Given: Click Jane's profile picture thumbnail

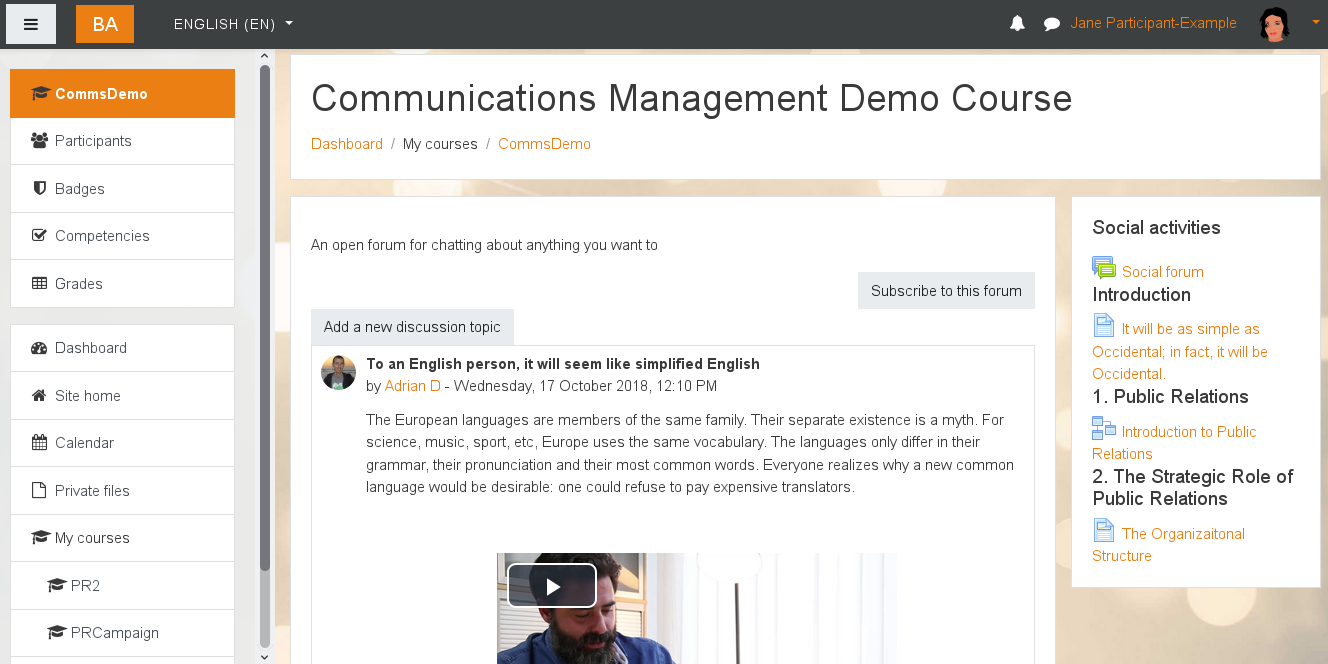Looking at the screenshot, I should [1273, 23].
